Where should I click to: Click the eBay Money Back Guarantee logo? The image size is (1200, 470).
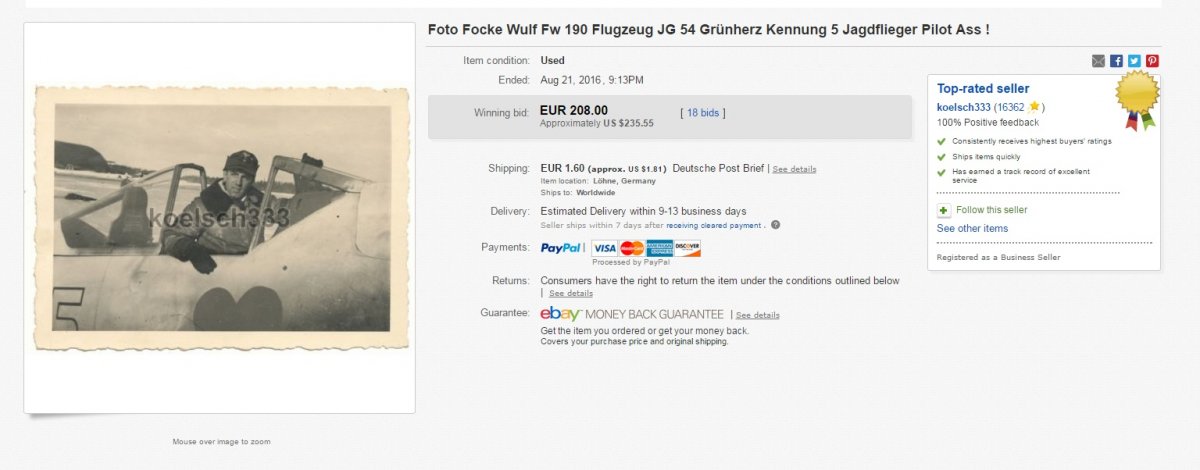[x=561, y=314]
